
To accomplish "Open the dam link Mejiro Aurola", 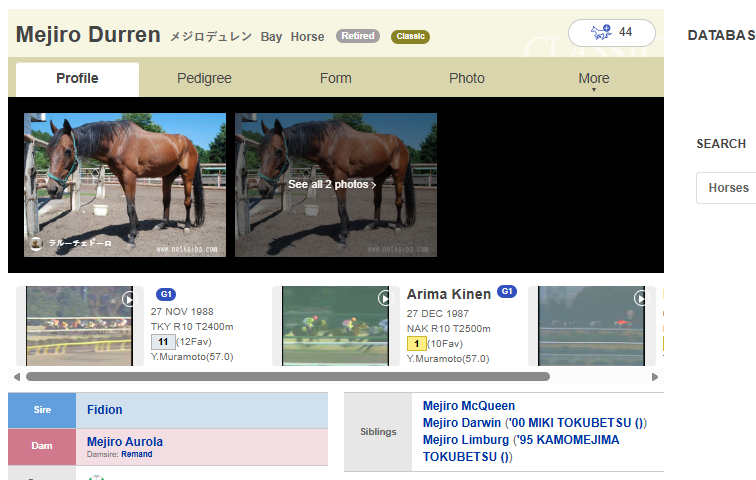I will [125, 441].
